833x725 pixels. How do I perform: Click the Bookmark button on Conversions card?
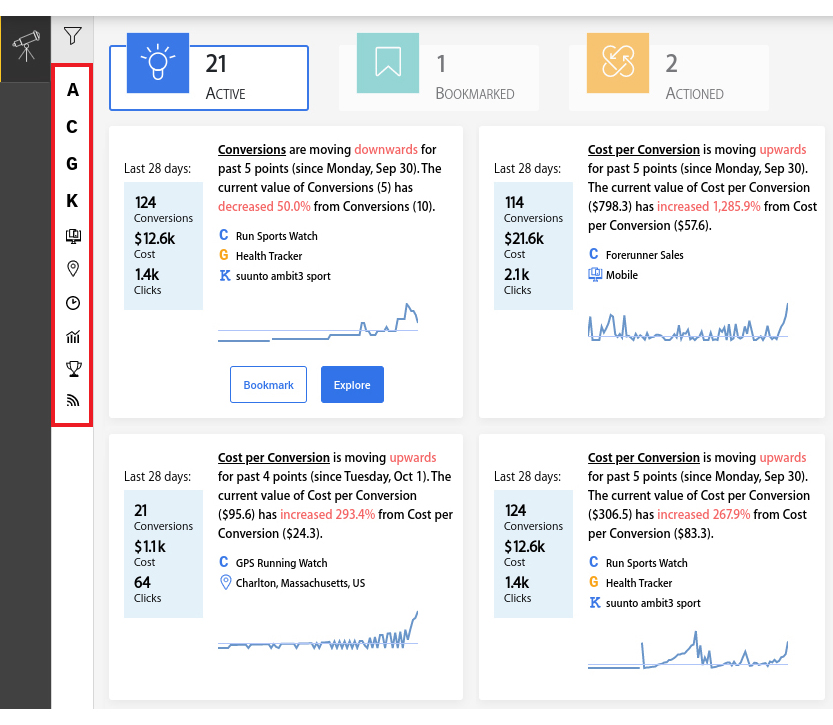pyautogui.click(x=268, y=385)
